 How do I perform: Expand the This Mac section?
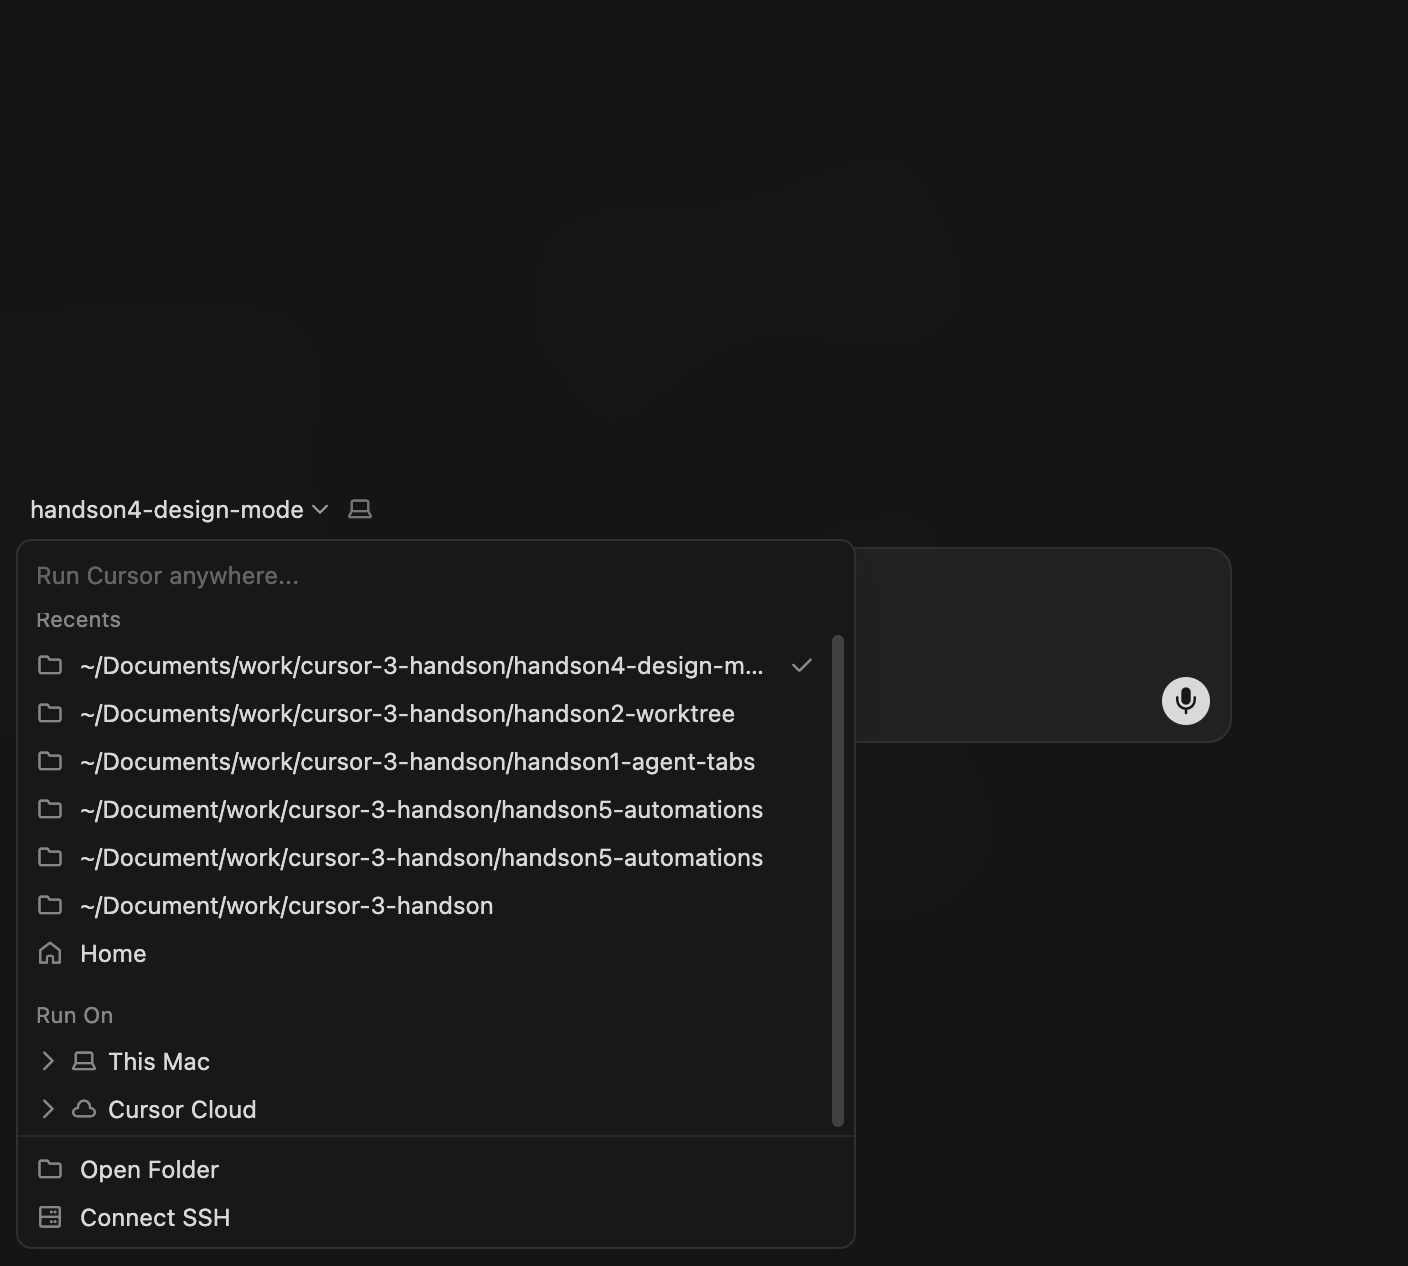click(x=46, y=1061)
